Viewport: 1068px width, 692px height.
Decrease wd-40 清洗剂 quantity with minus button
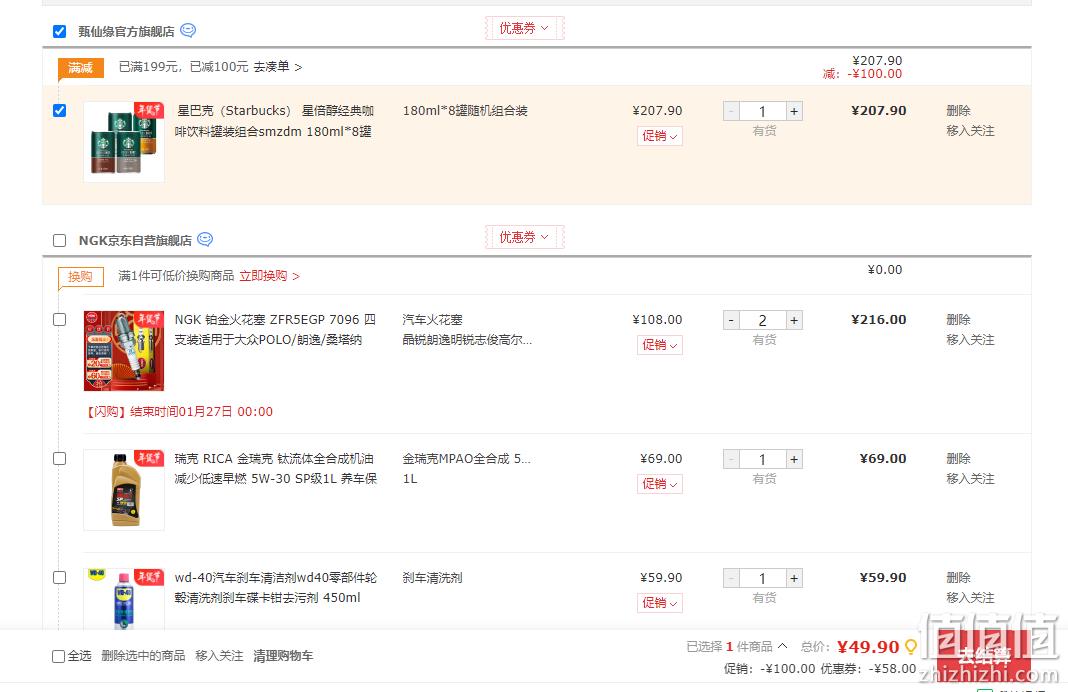point(732,578)
